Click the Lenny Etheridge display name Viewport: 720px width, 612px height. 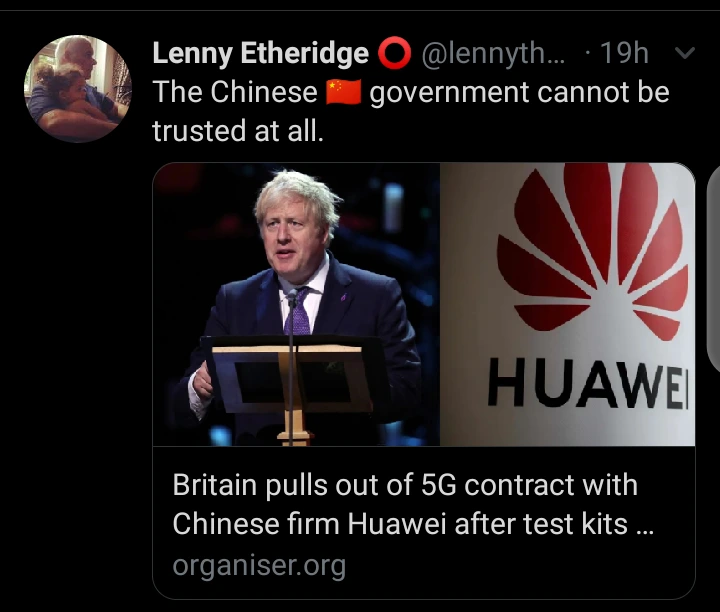260,53
